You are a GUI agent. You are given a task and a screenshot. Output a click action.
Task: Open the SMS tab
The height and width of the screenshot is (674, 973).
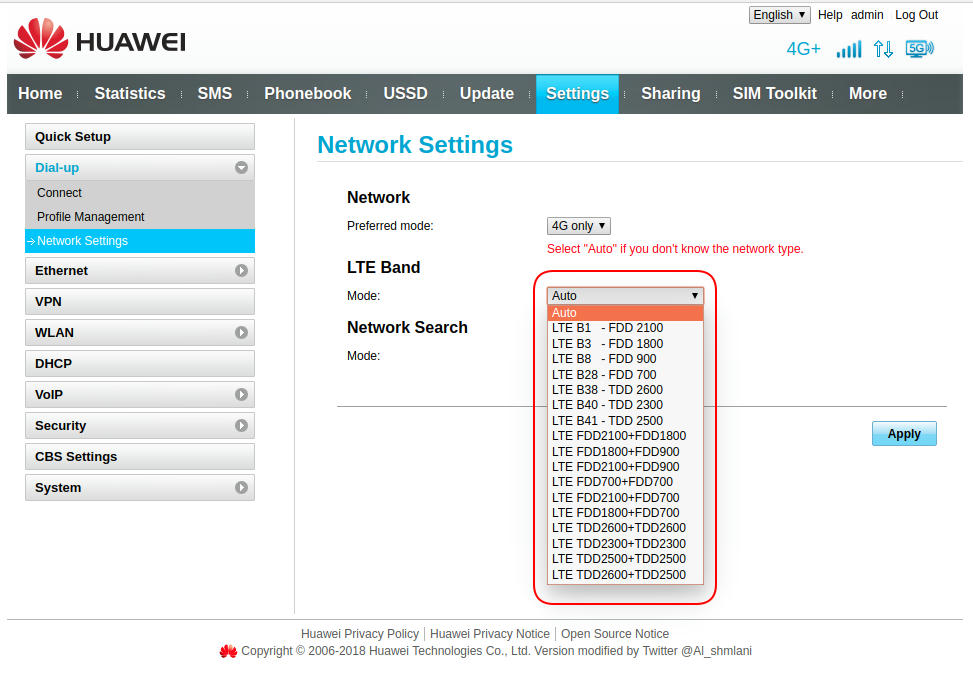click(215, 94)
